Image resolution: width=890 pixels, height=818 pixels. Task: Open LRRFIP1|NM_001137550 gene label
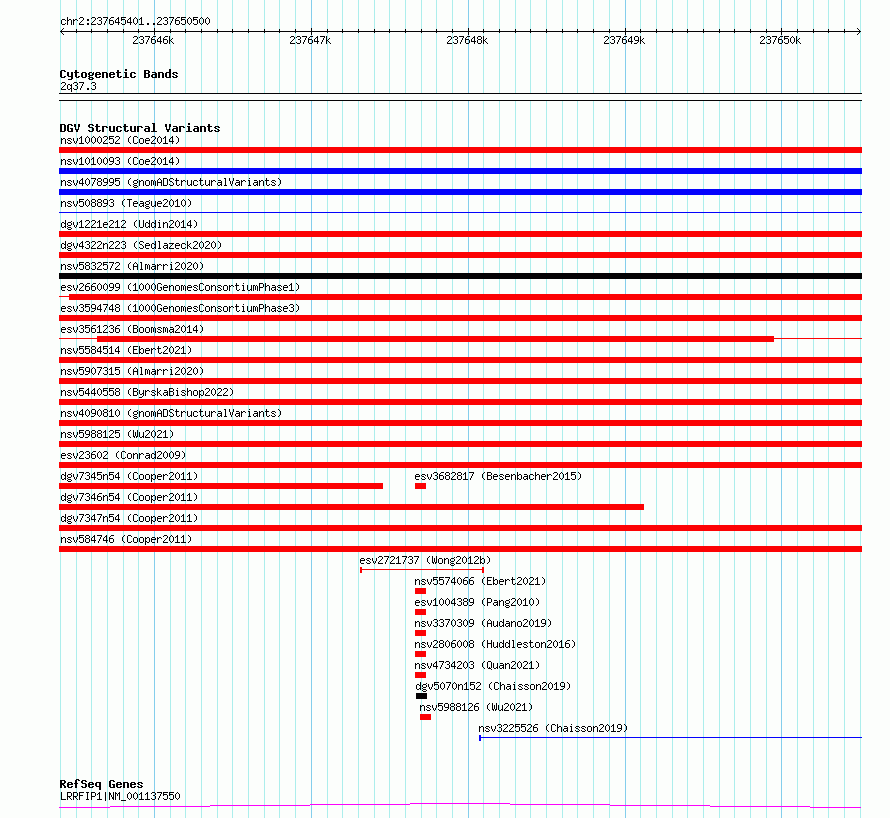[120, 796]
